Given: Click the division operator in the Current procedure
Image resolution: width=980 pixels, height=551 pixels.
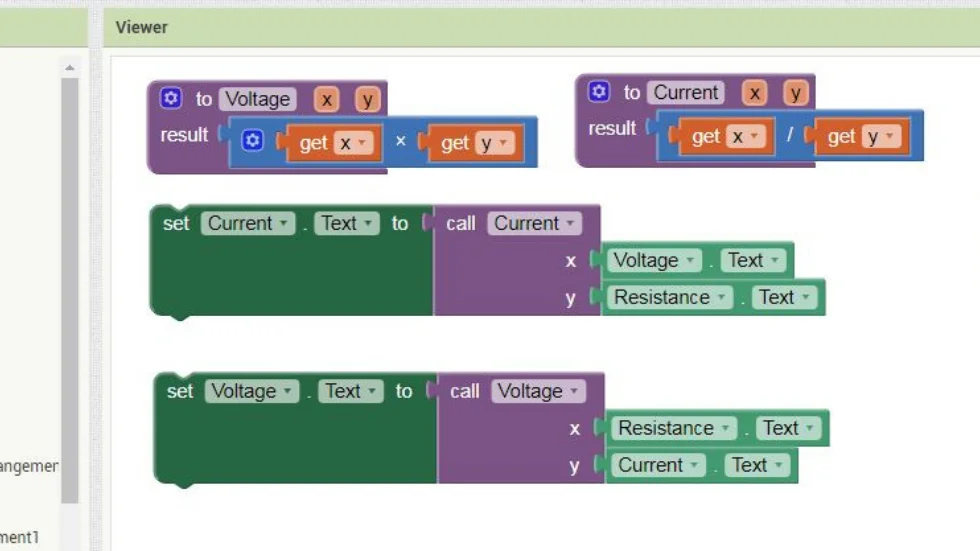Looking at the screenshot, I should [789, 136].
